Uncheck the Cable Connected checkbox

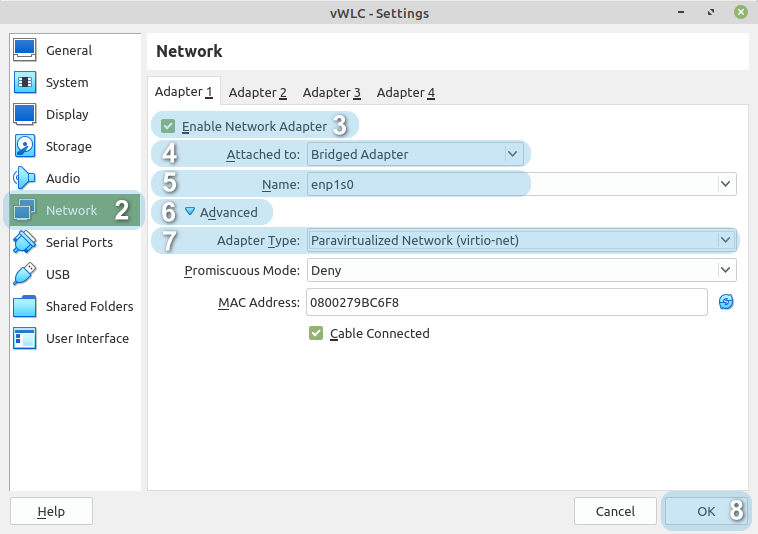point(316,333)
